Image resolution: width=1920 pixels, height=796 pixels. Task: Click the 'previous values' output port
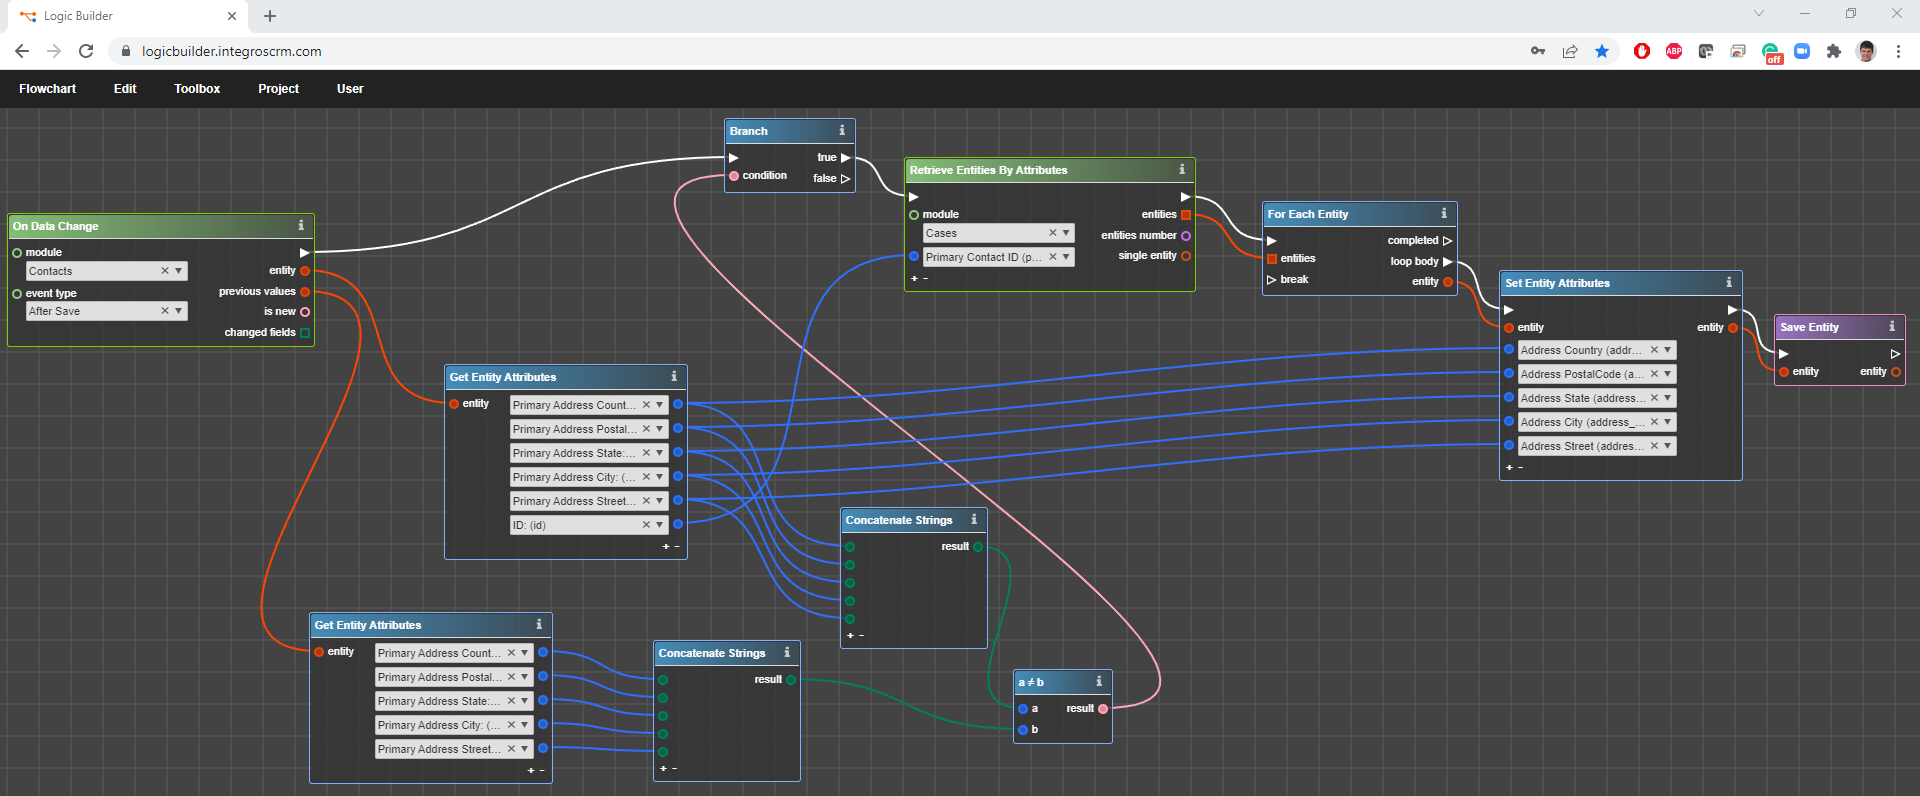pos(305,292)
